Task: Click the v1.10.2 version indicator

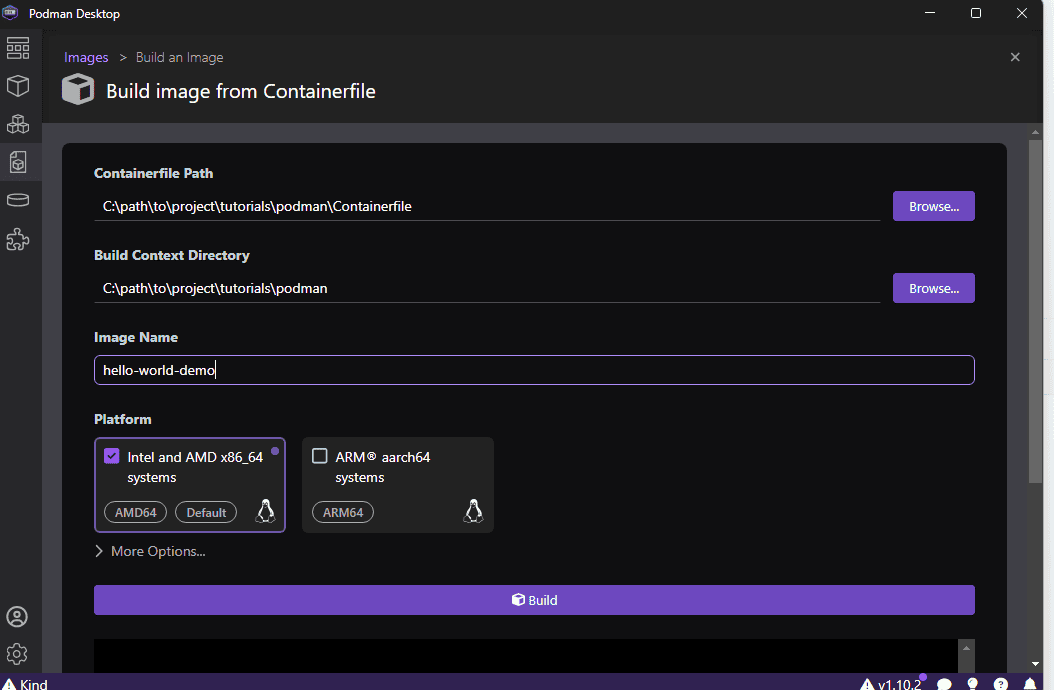Action: click(898, 684)
